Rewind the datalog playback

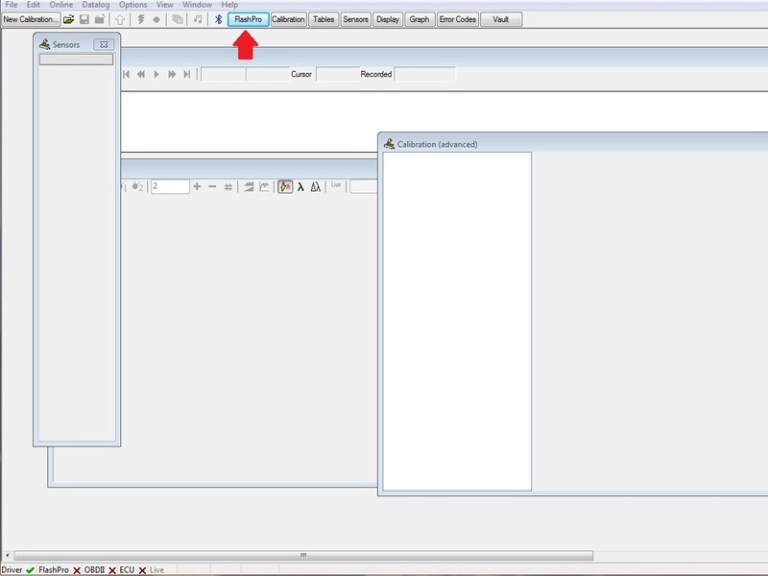(x=141, y=74)
